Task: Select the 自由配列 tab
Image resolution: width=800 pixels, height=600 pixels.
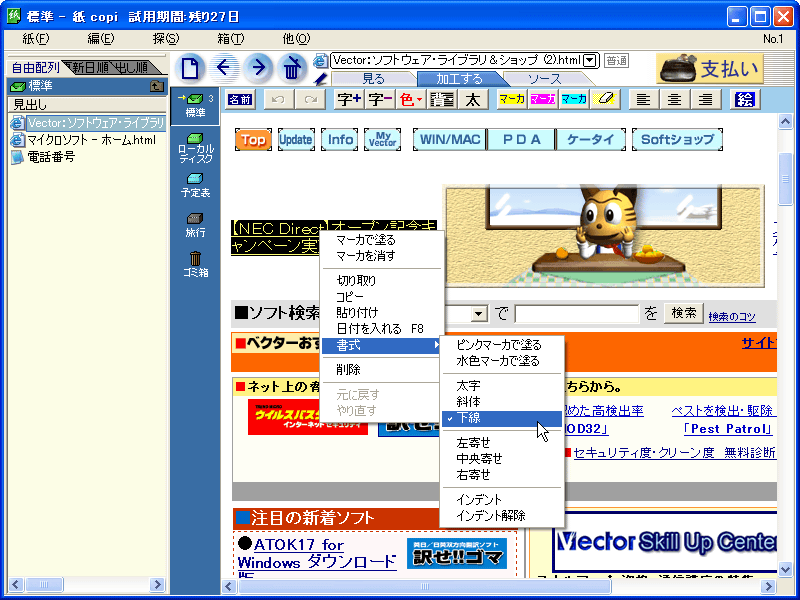Action: click(35, 67)
